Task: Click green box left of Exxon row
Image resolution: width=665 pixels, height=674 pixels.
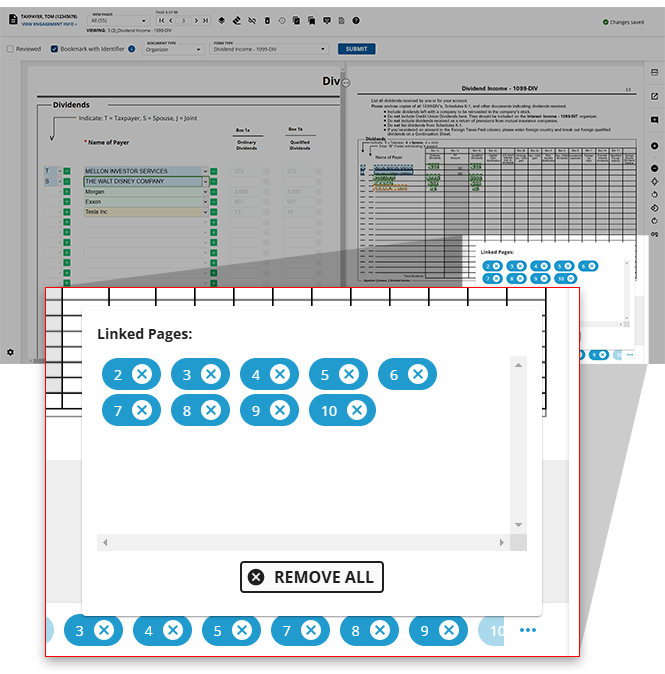Action: coord(67,202)
